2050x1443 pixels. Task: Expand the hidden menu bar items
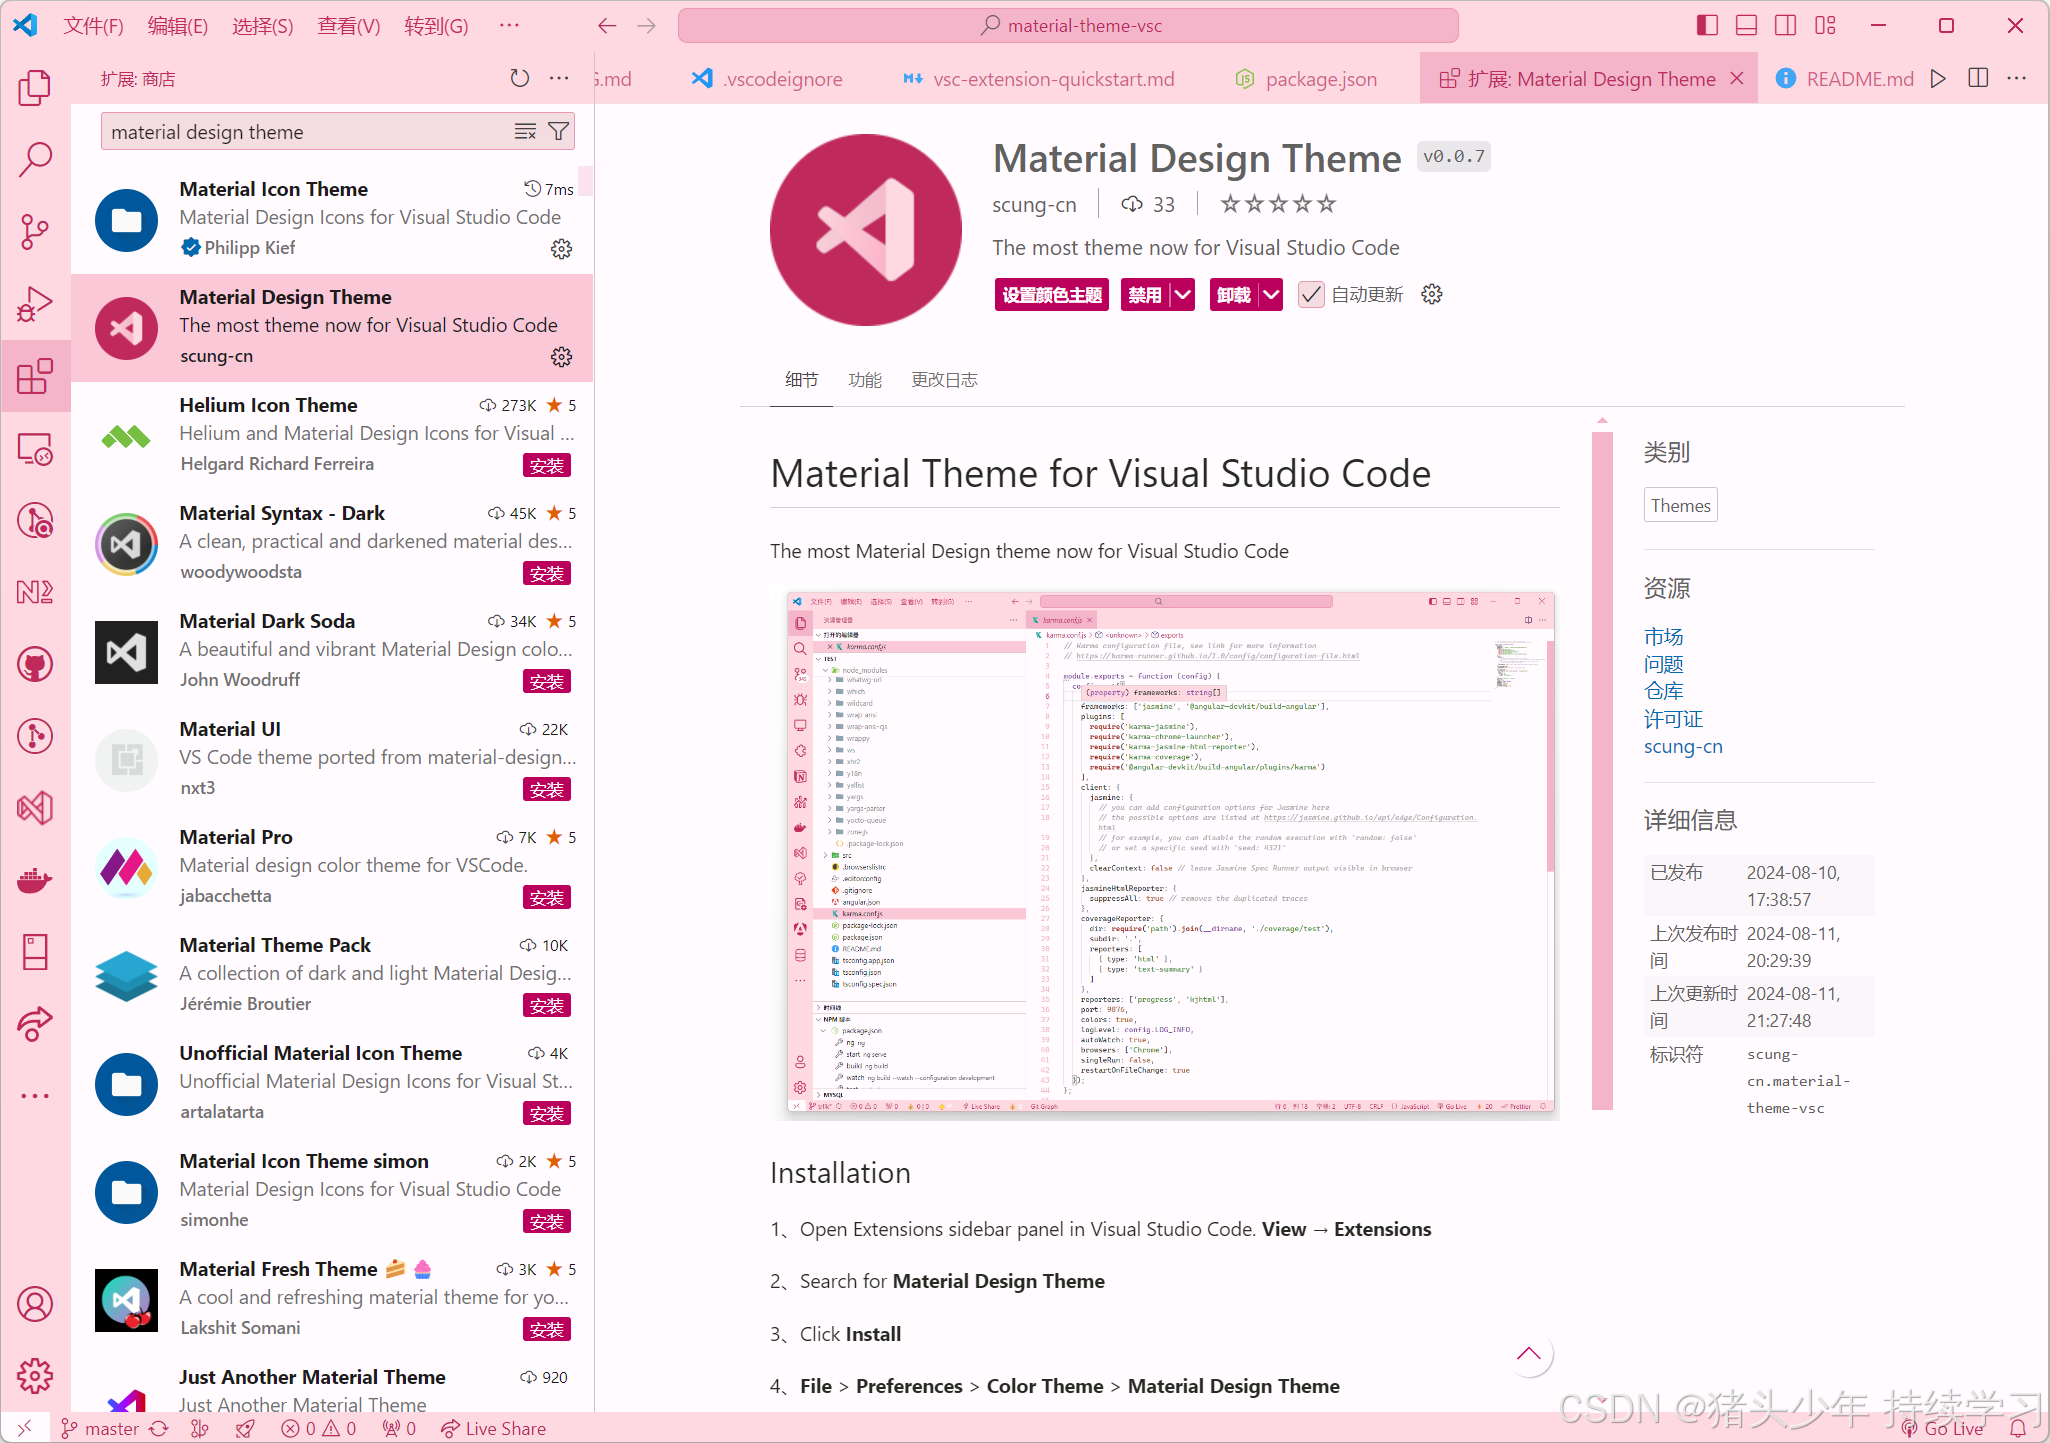click(509, 26)
